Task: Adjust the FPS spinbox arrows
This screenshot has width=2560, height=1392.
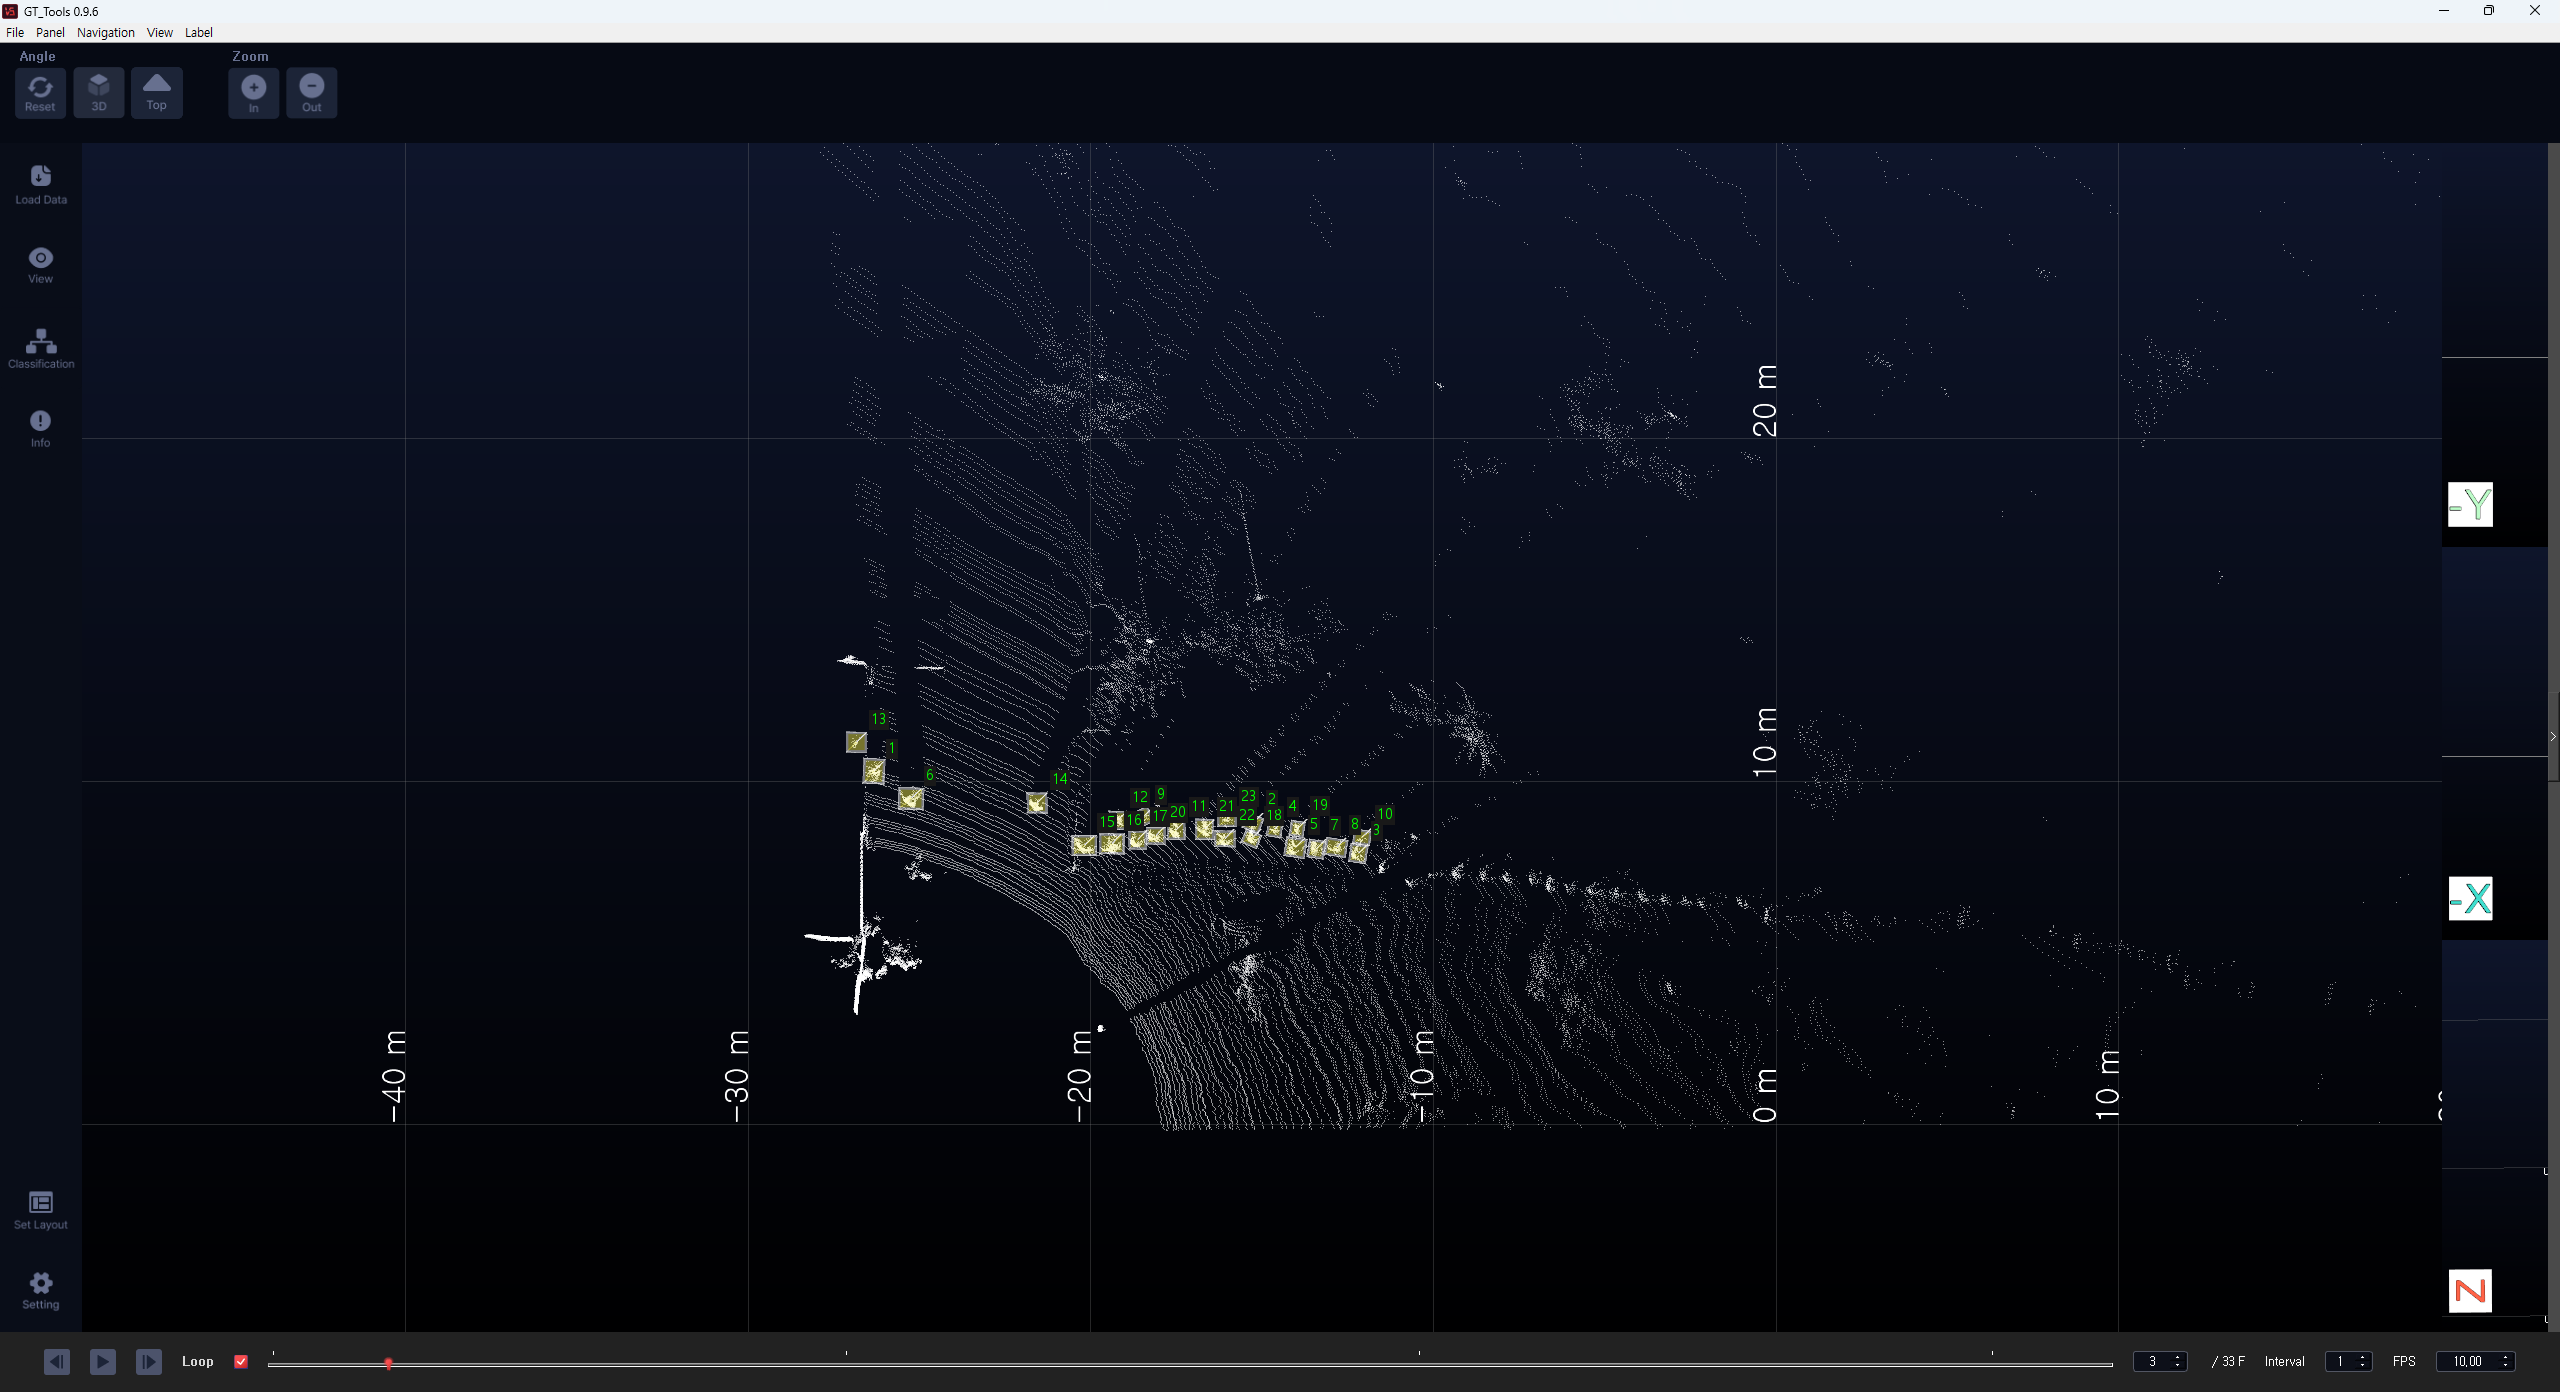Action: pyautogui.click(x=2505, y=1361)
